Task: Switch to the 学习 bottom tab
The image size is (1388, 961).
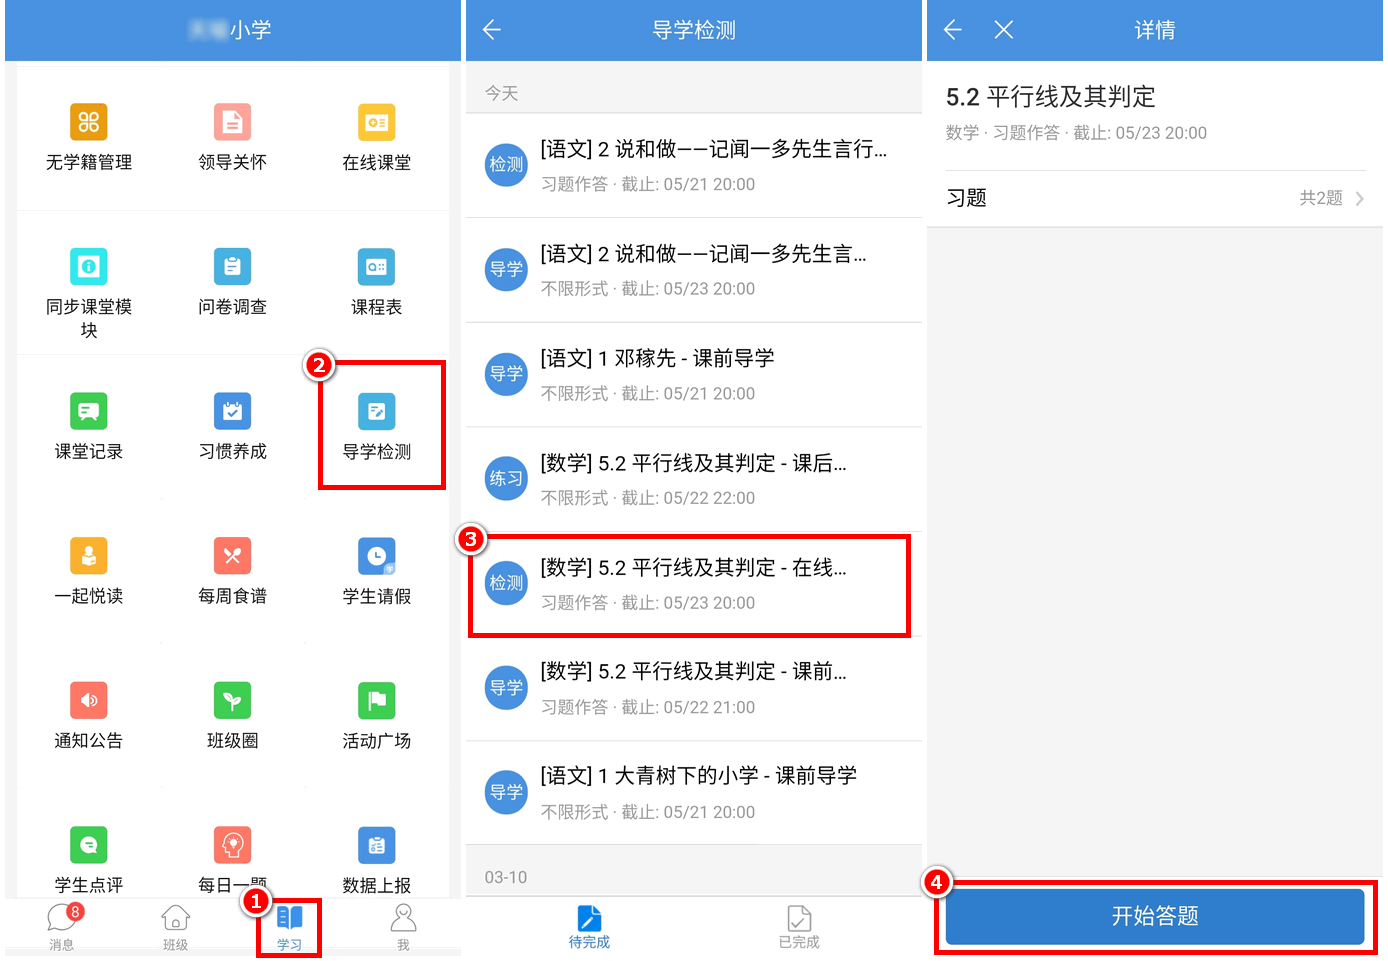Action: 289,927
